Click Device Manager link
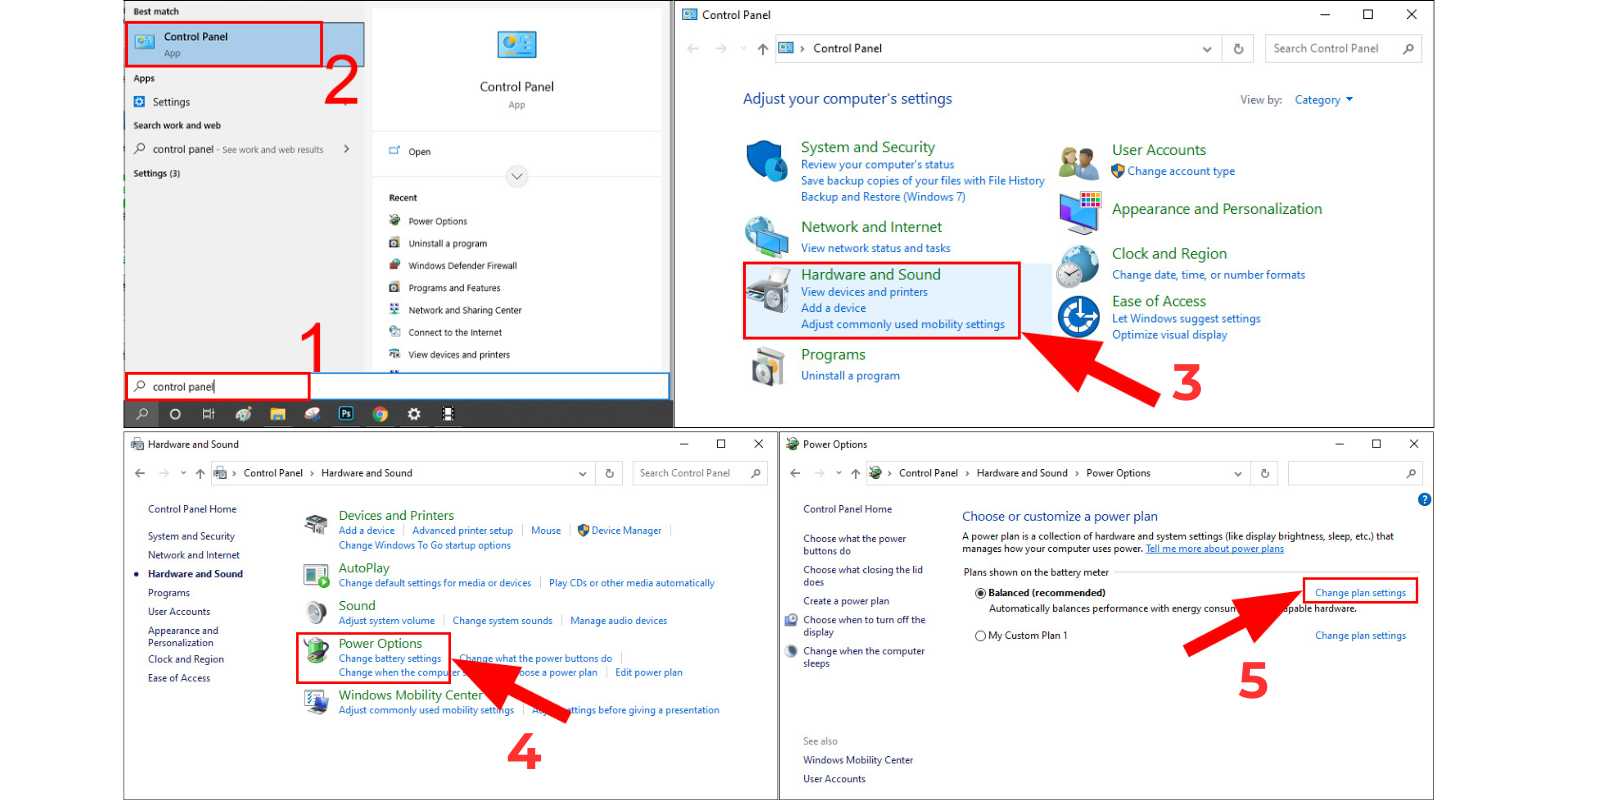 626,531
